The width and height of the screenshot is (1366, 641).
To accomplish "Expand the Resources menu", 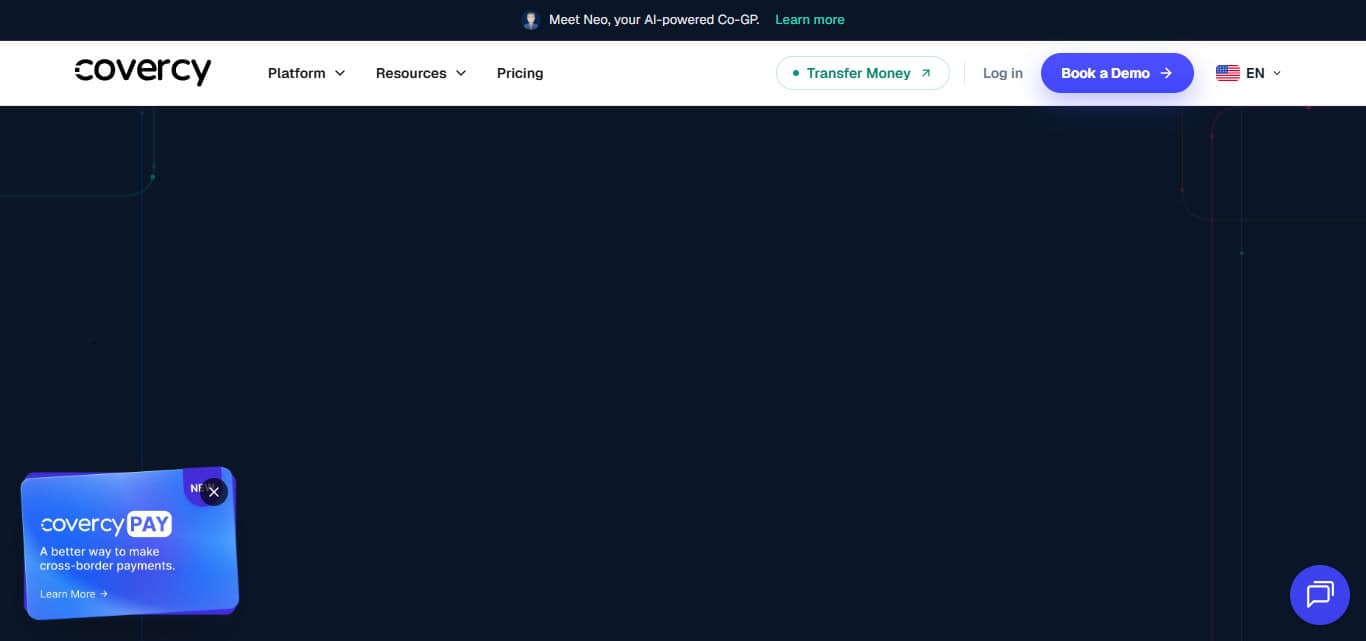I will tap(421, 73).
